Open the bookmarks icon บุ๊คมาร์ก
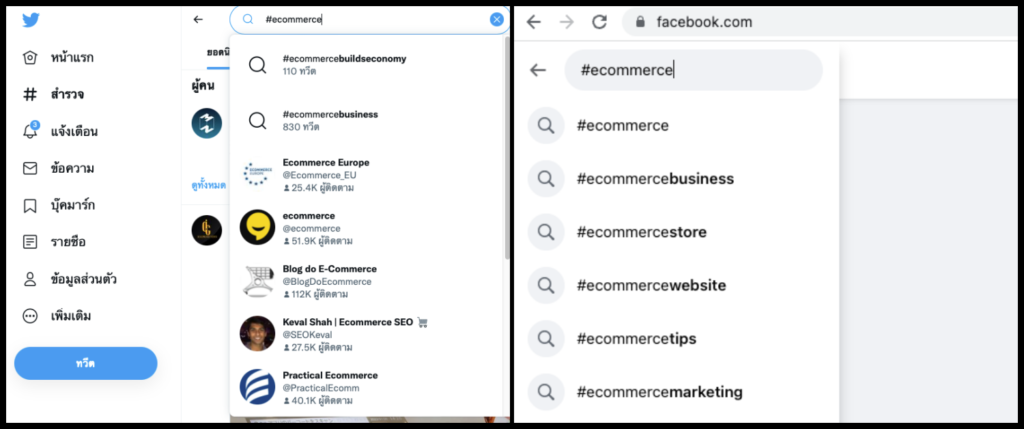The image size is (1024, 429). click(30, 205)
